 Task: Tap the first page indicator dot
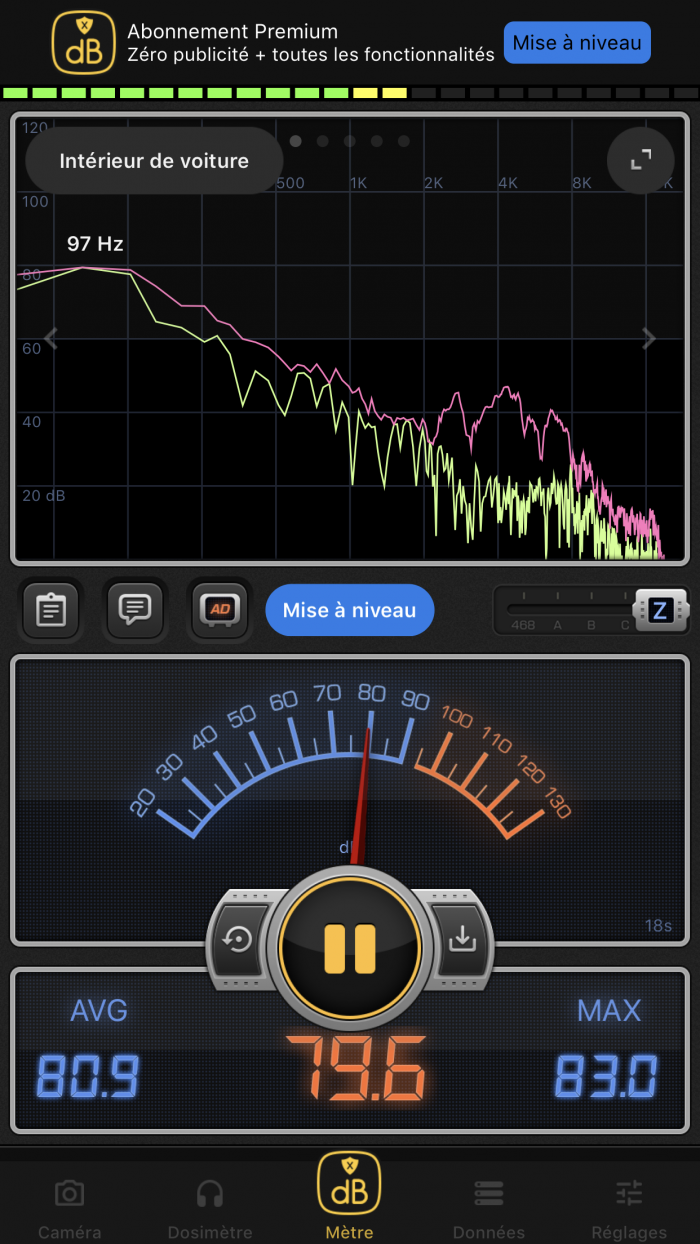(x=296, y=141)
